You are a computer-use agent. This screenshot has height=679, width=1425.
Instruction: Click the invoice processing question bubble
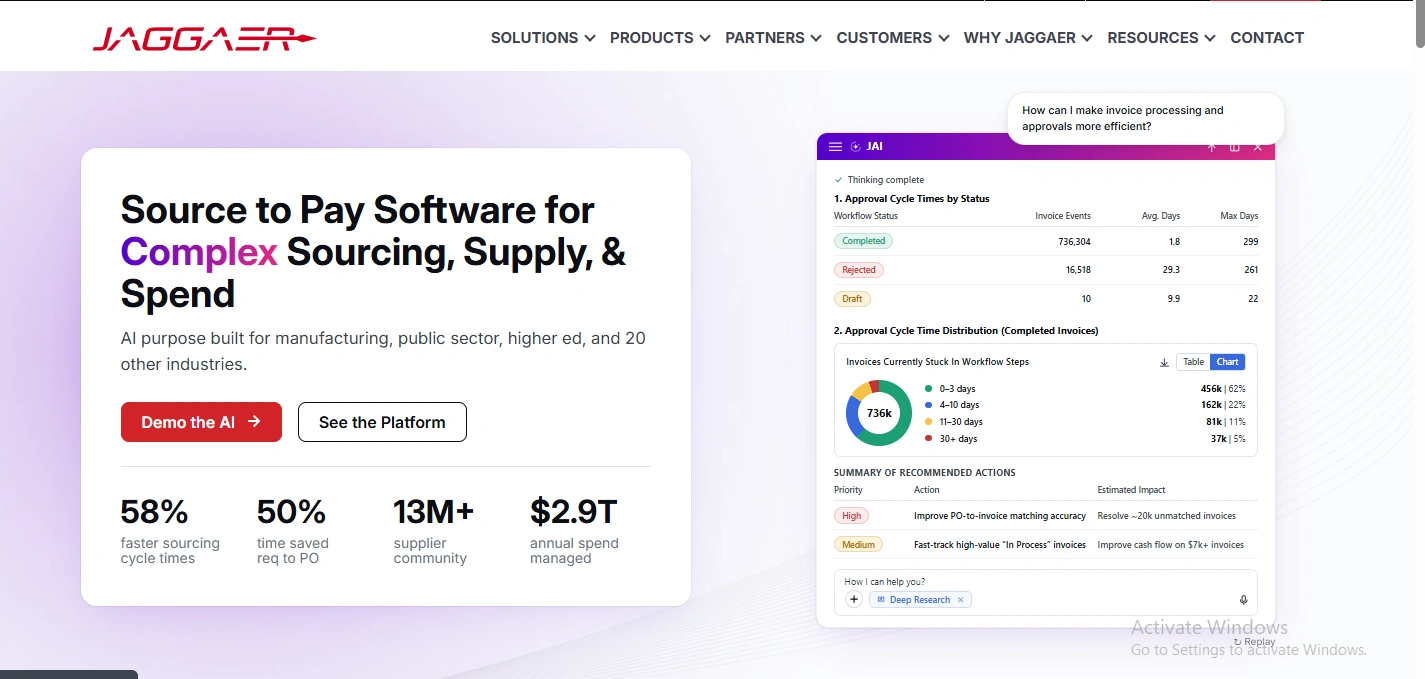1146,119
